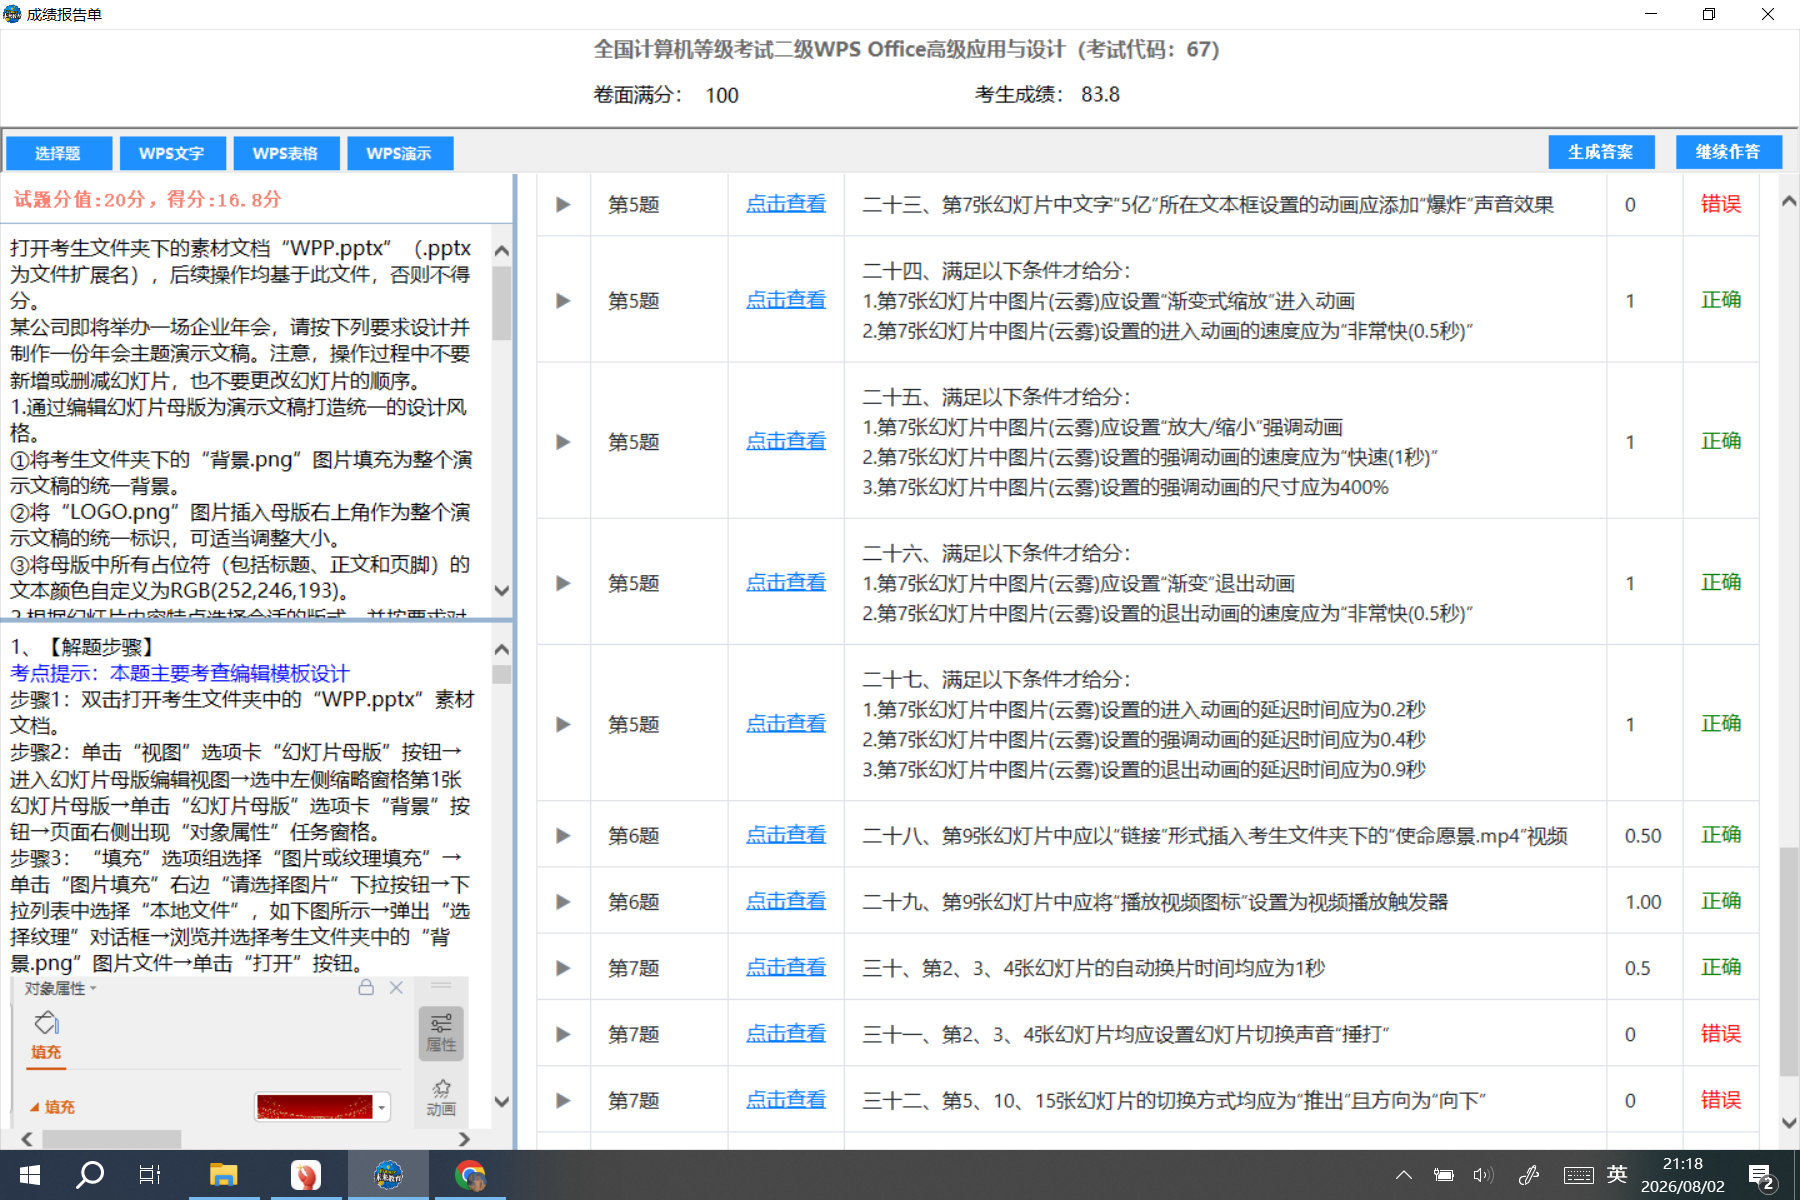1800x1200 pixels.
Task: Open the red-and-white app on the taskbar
Action: click(x=306, y=1175)
